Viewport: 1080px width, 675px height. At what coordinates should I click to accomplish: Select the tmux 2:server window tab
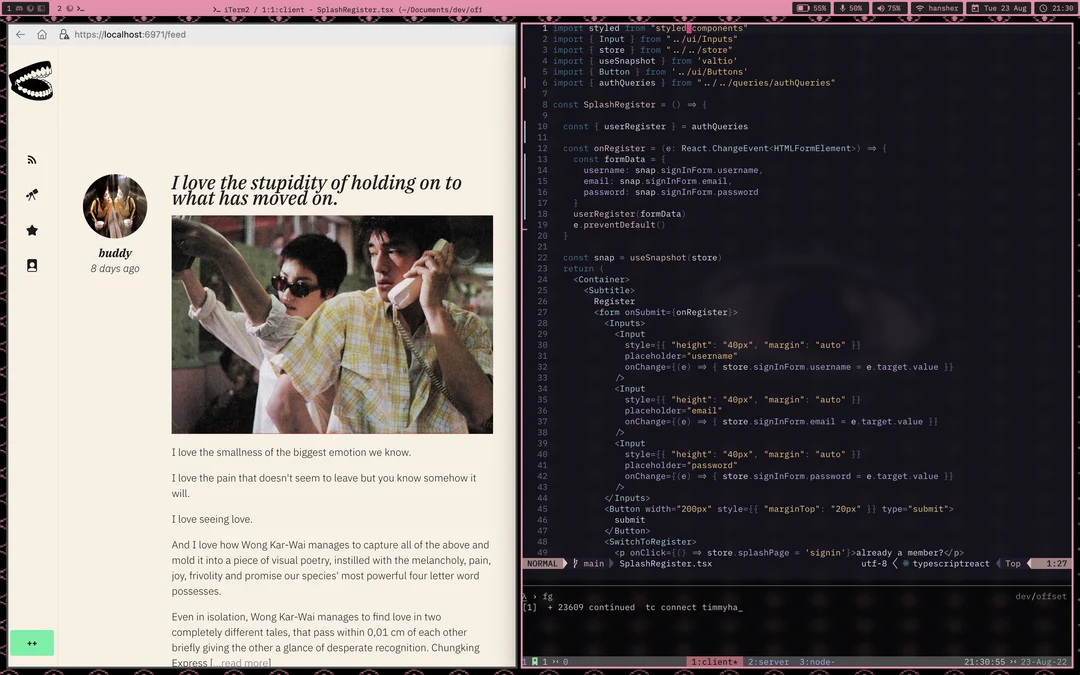pyautogui.click(x=768, y=662)
